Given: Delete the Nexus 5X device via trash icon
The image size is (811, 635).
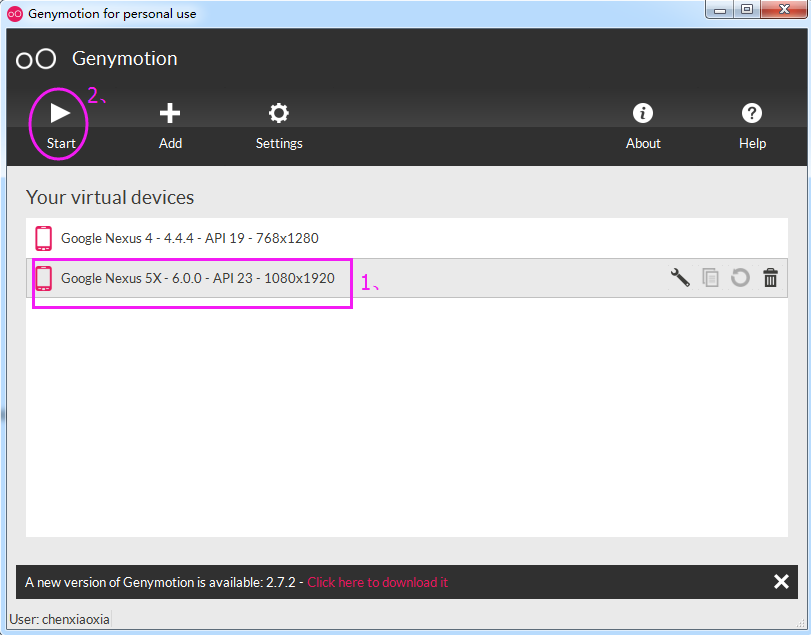Looking at the screenshot, I should point(771,278).
